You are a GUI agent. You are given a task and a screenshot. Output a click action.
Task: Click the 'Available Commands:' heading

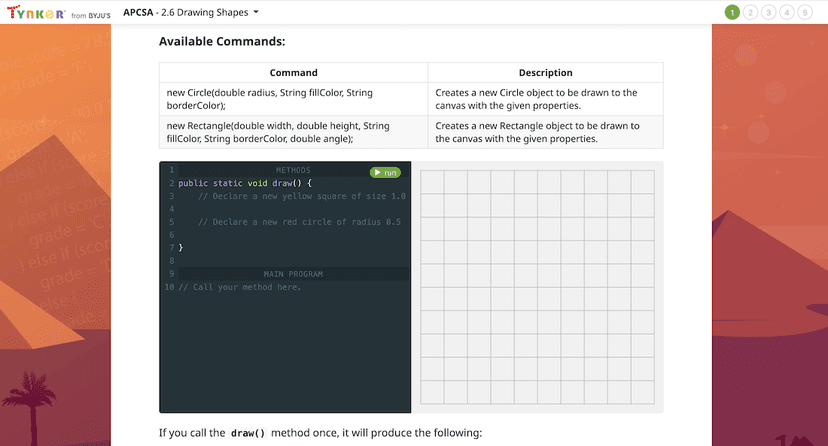click(222, 42)
